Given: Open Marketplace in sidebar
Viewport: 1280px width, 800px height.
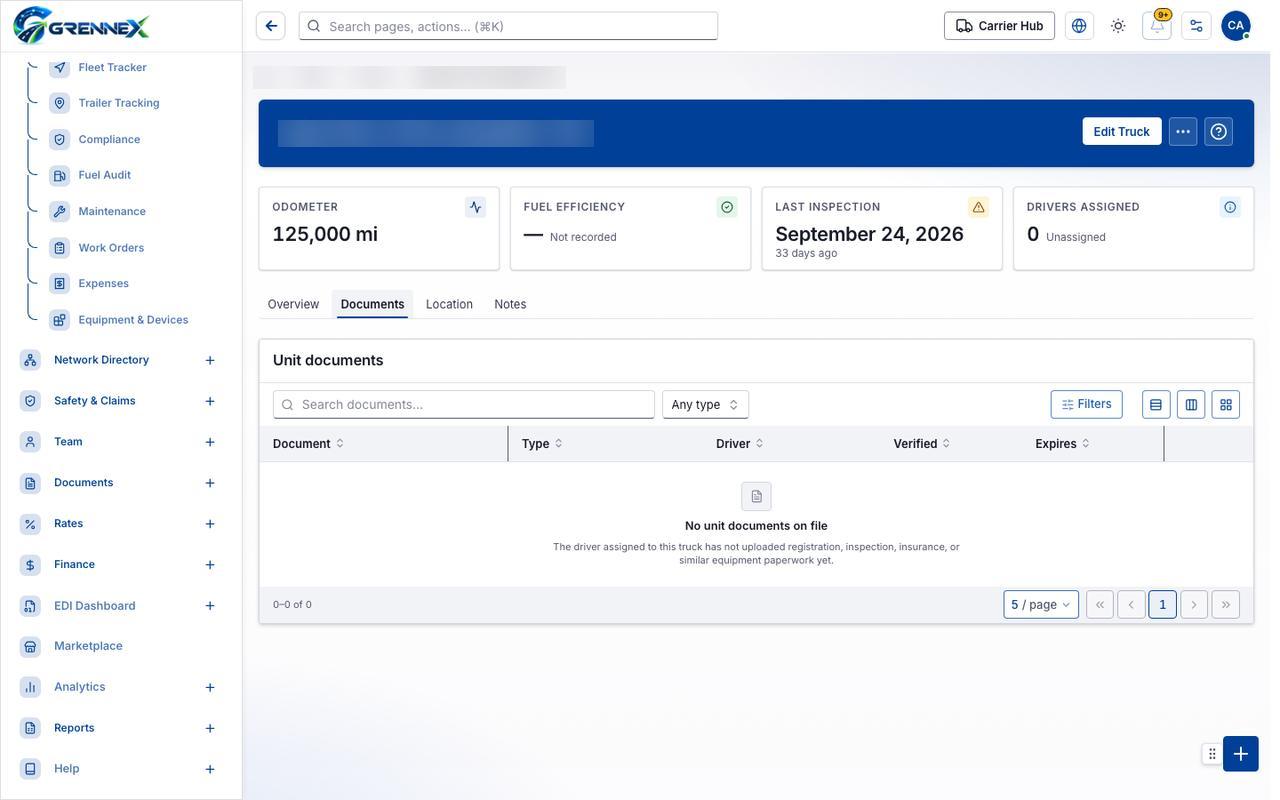Looking at the screenshot, I should 88,646.
